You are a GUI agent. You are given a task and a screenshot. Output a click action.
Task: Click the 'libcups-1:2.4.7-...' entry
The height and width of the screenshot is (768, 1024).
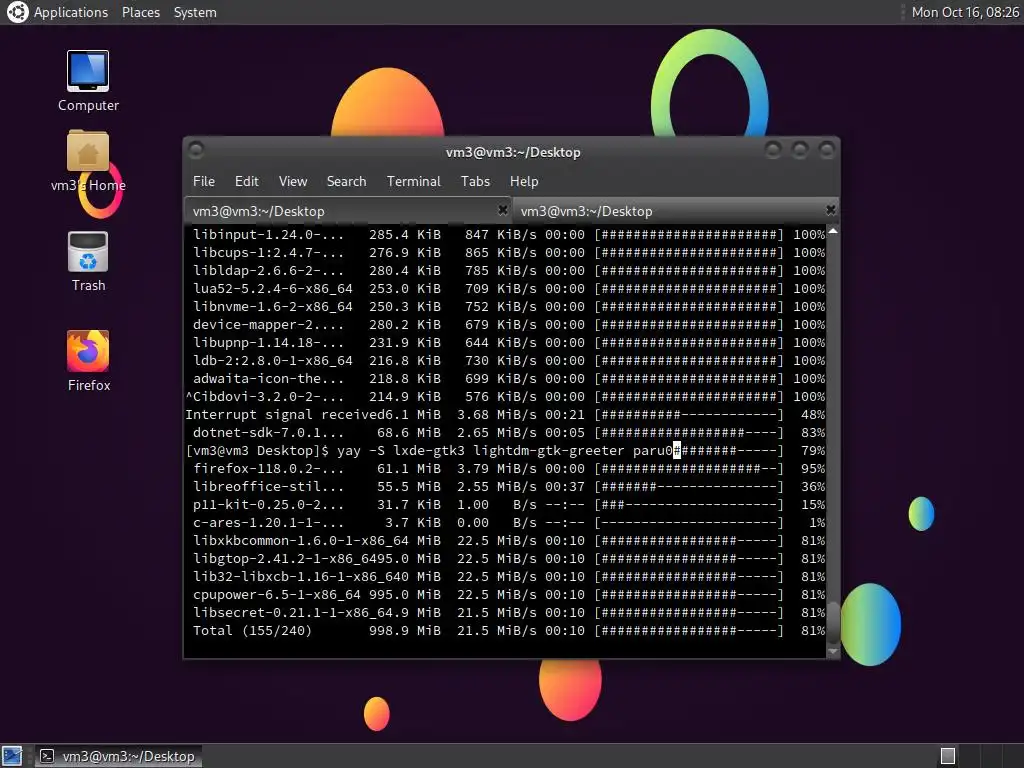268,252
